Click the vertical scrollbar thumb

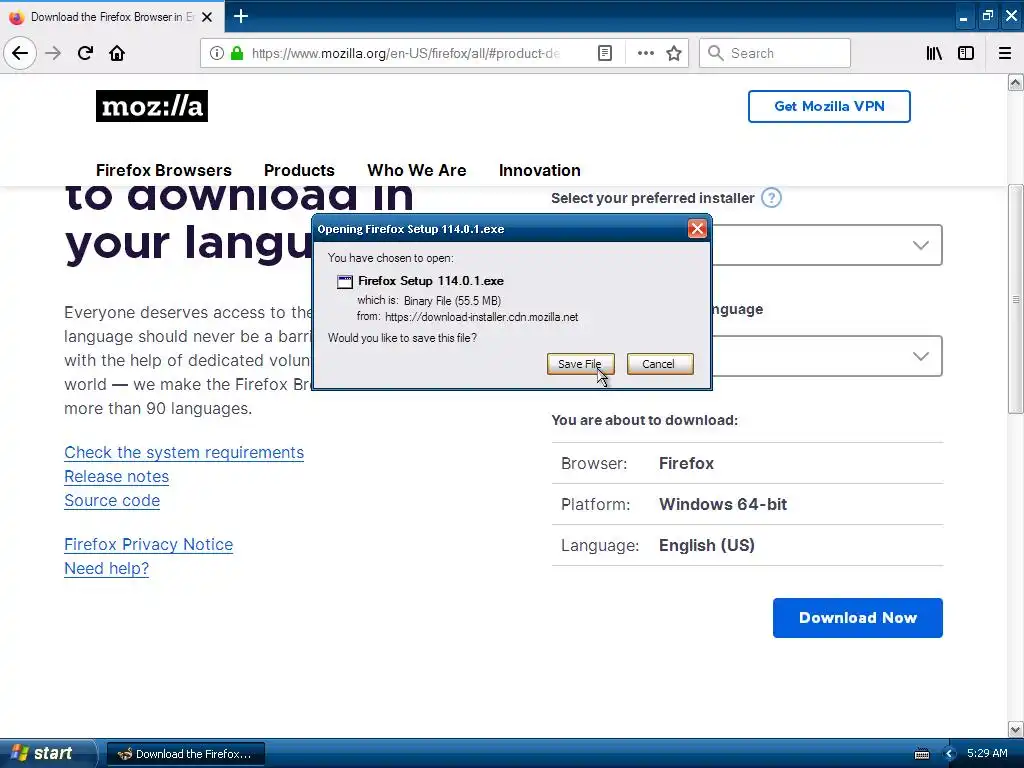(1015, 299)
